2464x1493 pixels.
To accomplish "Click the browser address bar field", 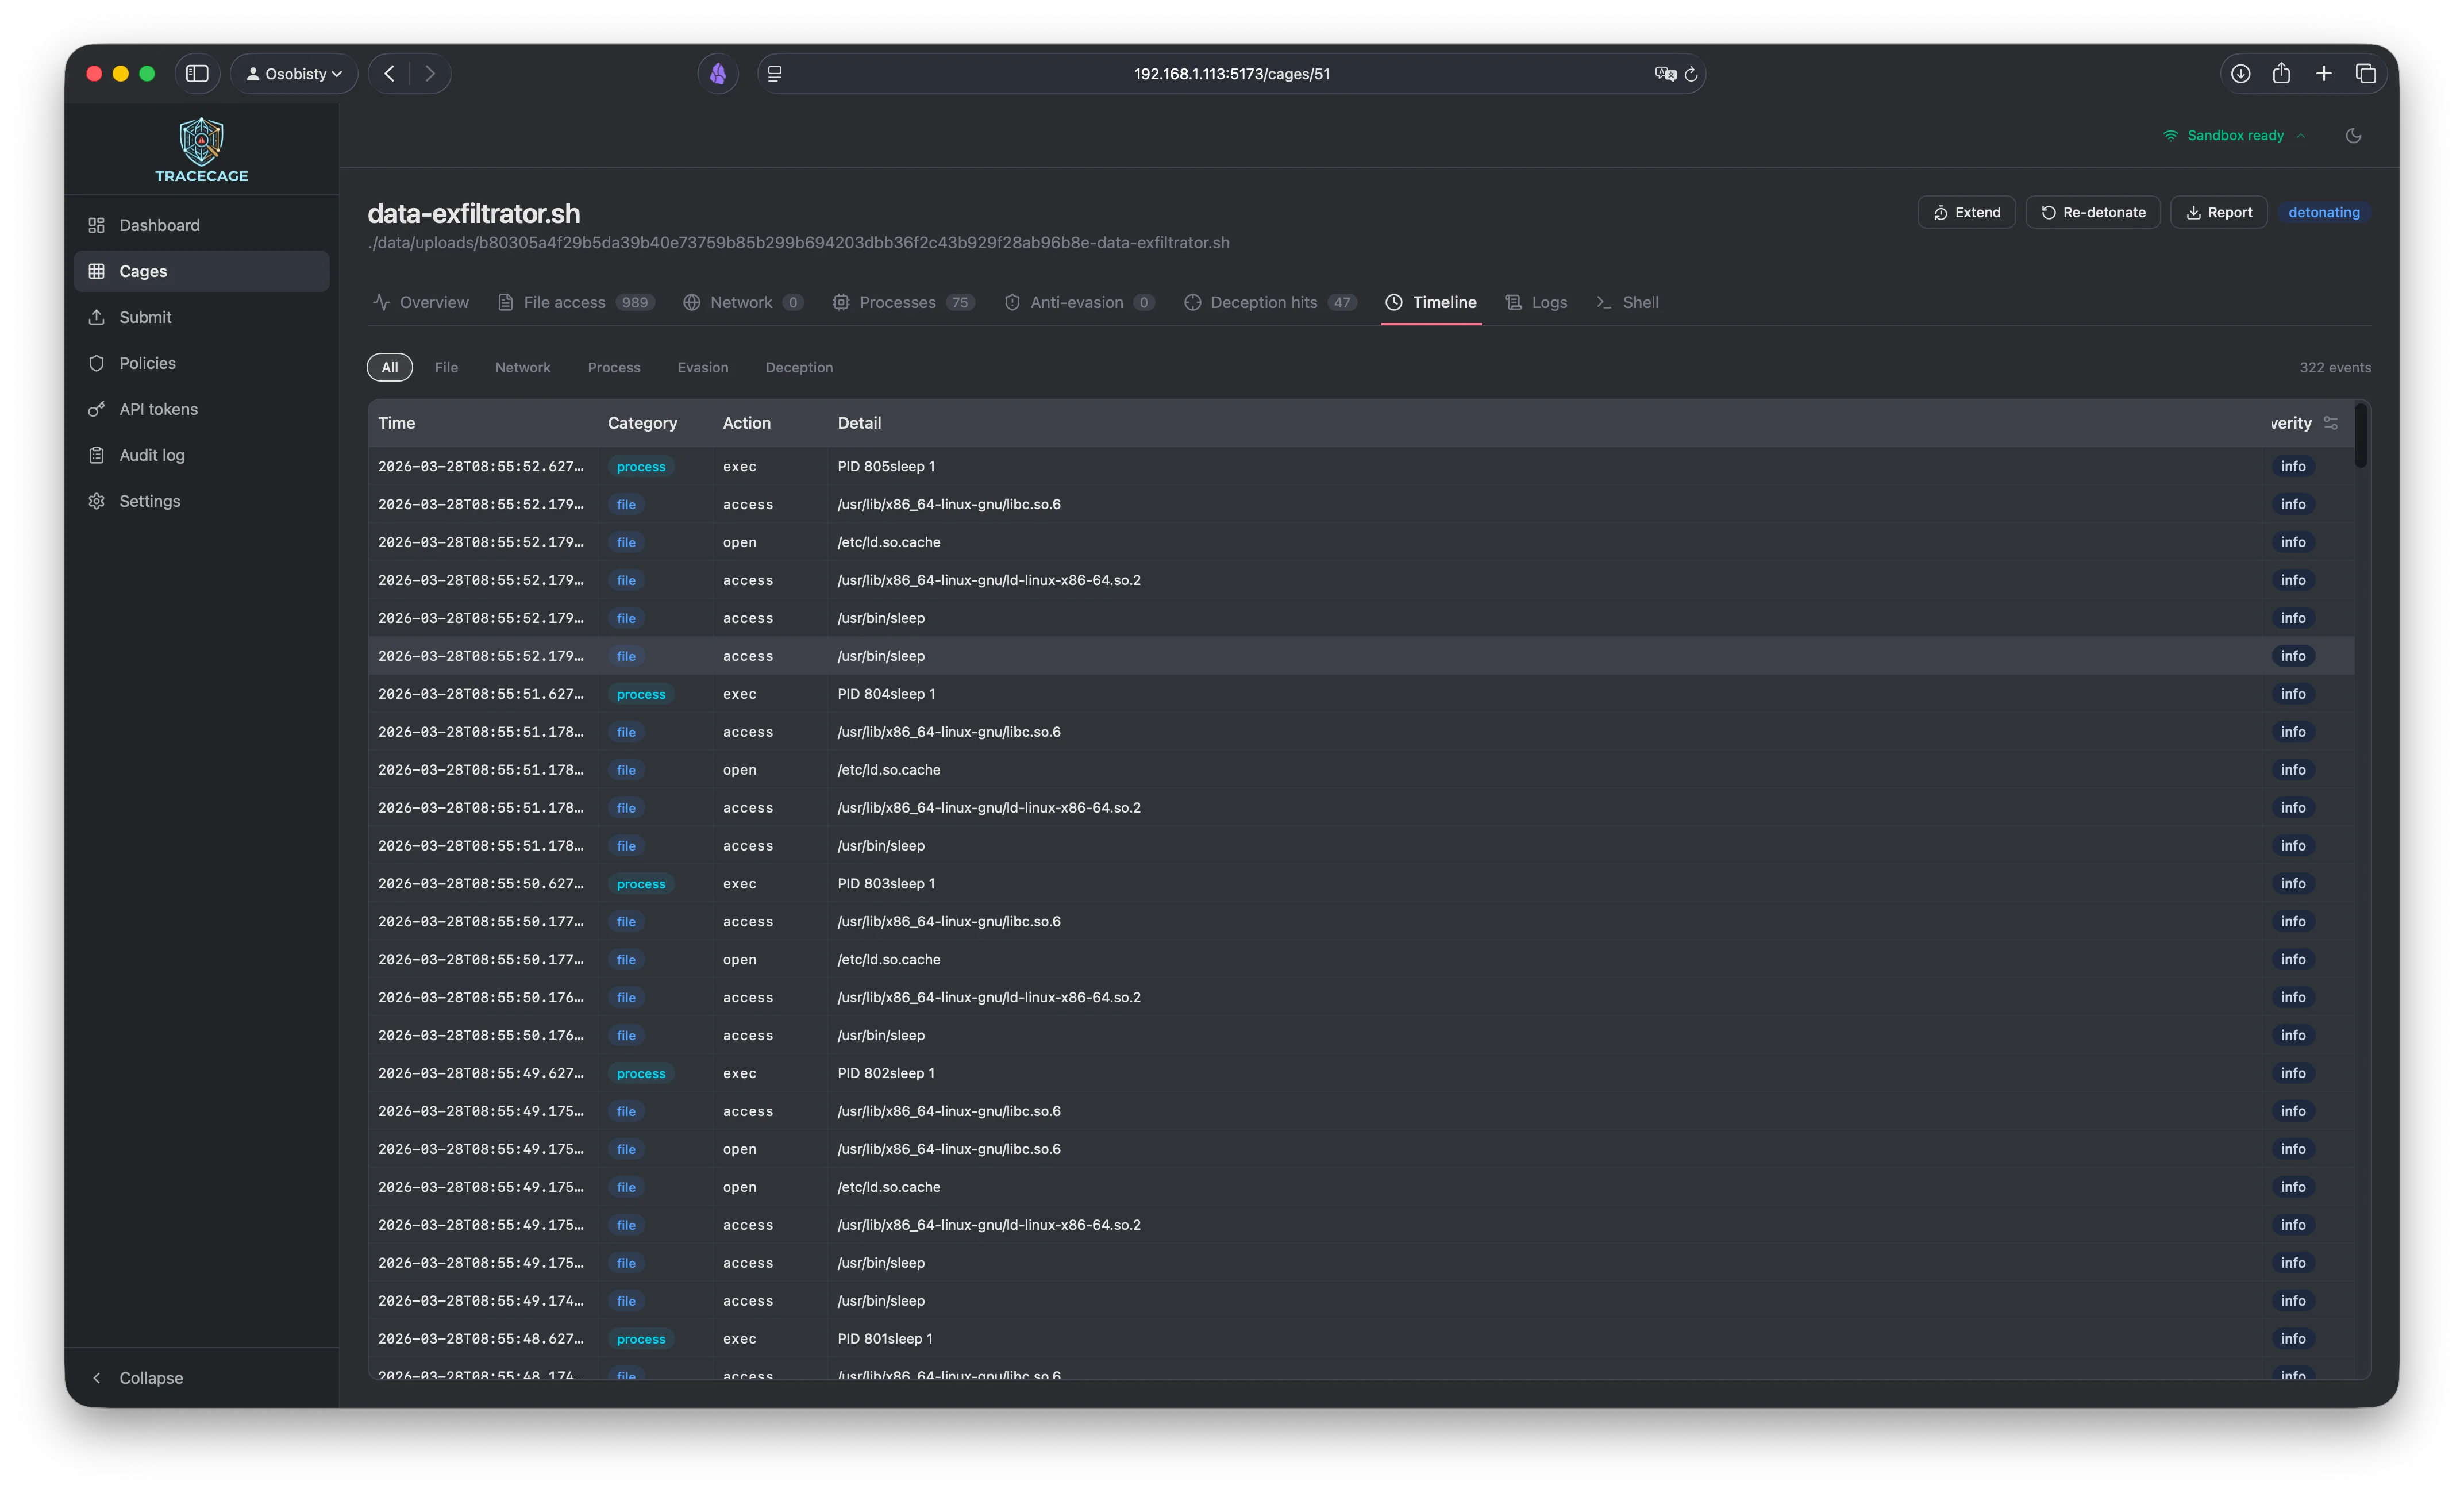I will [x=1230, y=74].
